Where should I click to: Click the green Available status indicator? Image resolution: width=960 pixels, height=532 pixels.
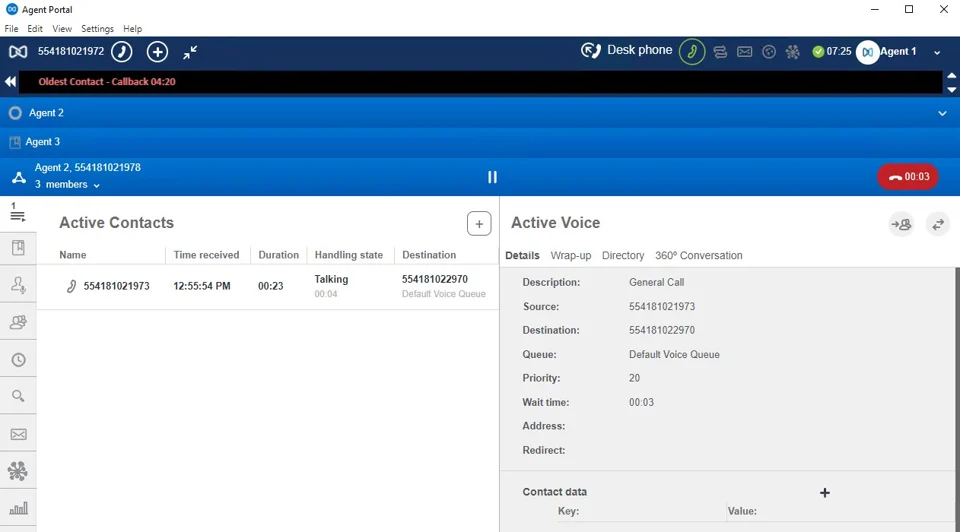(x=818, y=52)
